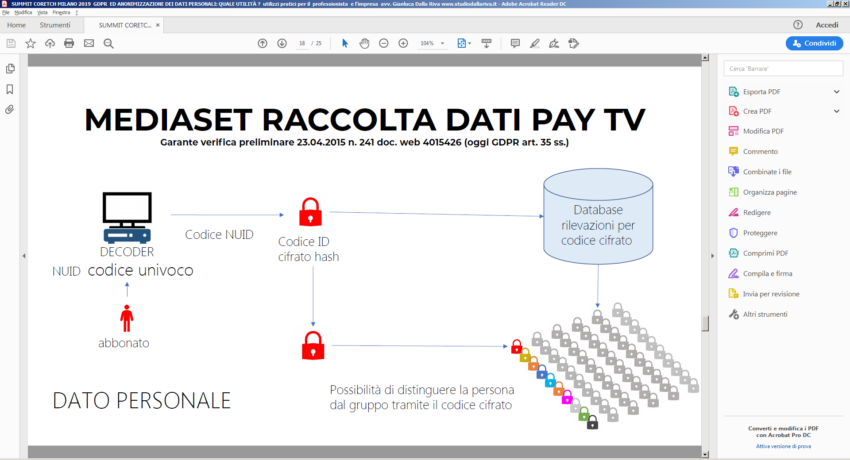Open attachments paperclip panel
850x460 pixels.
(10, 109)
